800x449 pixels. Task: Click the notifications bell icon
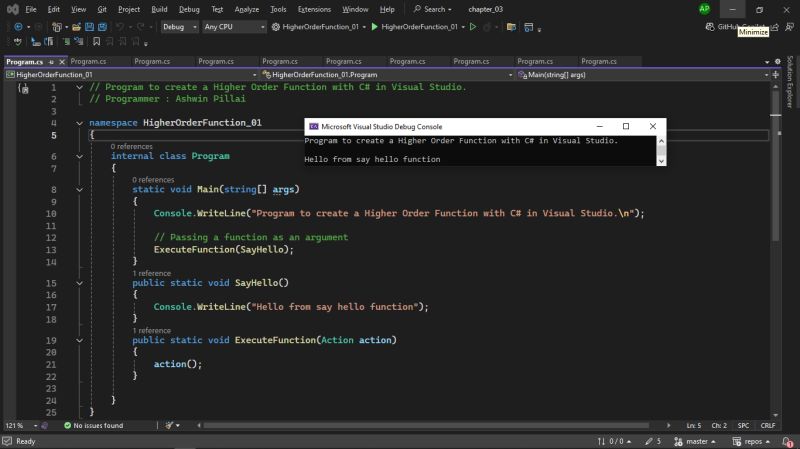point(787,441)
